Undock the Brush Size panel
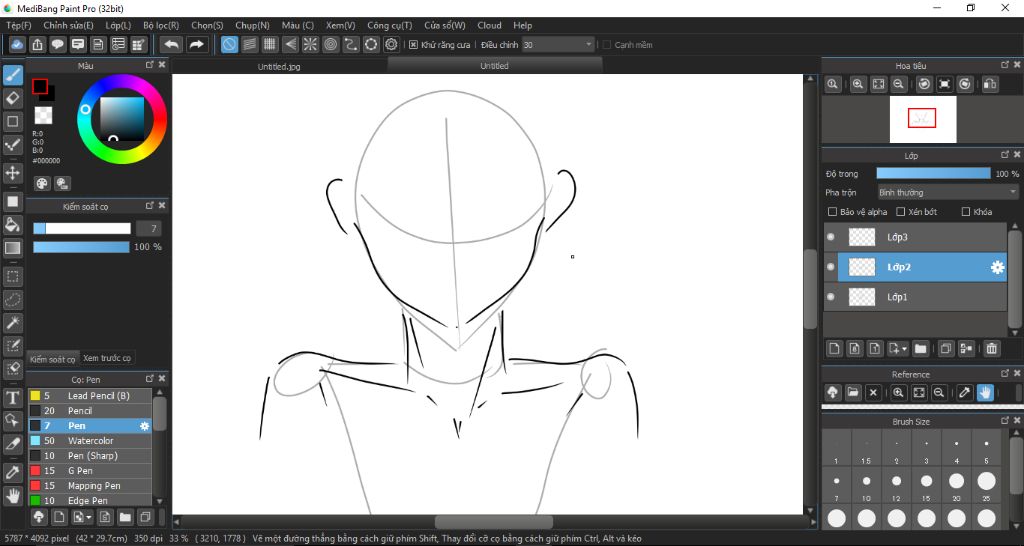This screenshot has height=546, width=1024. (x=1005, y=421)
